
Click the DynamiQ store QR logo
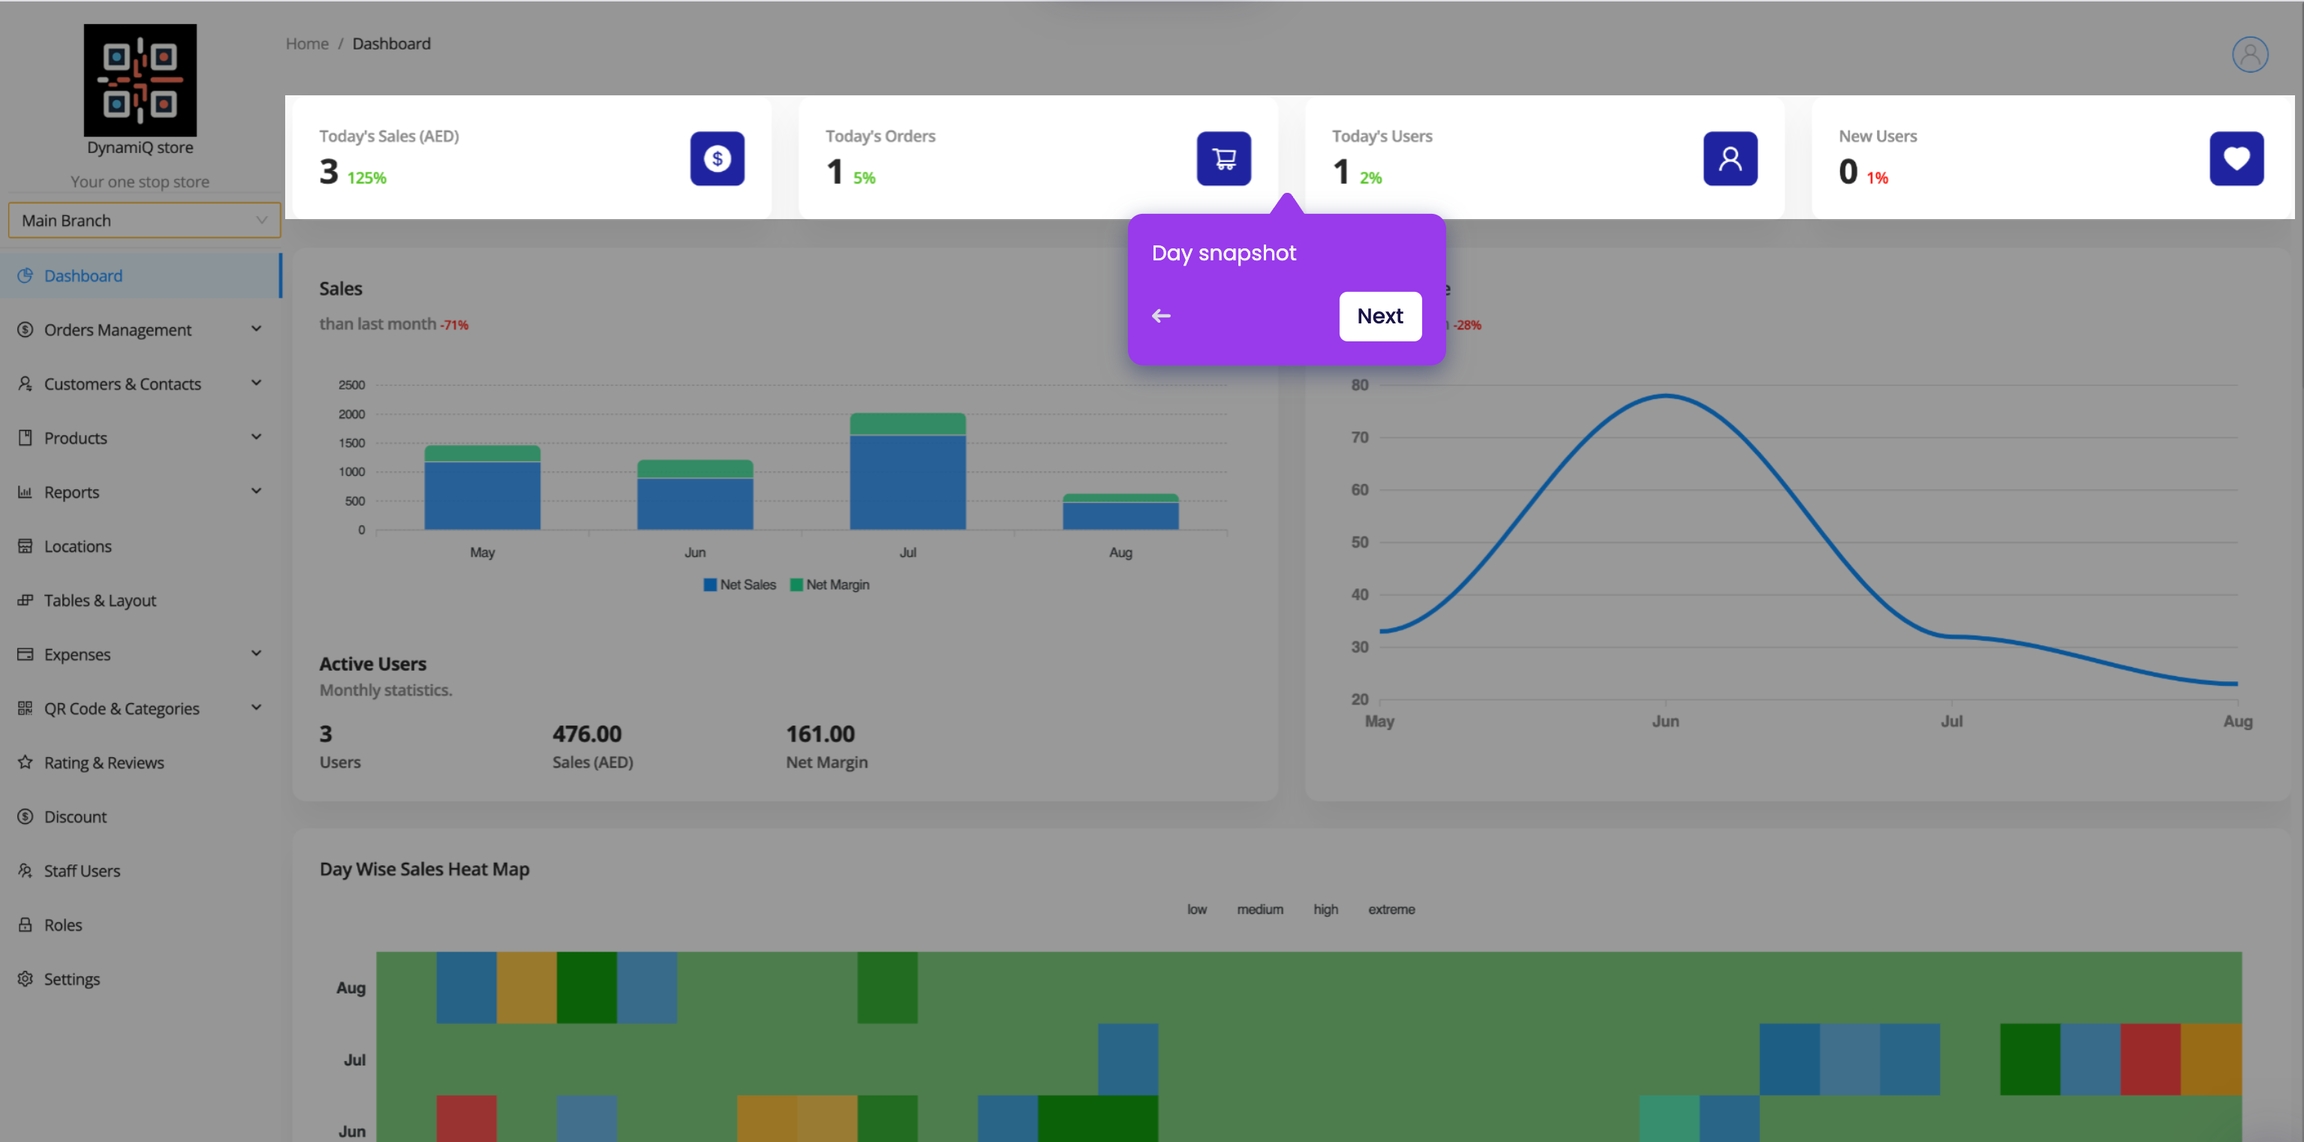[x=140, y=80]
